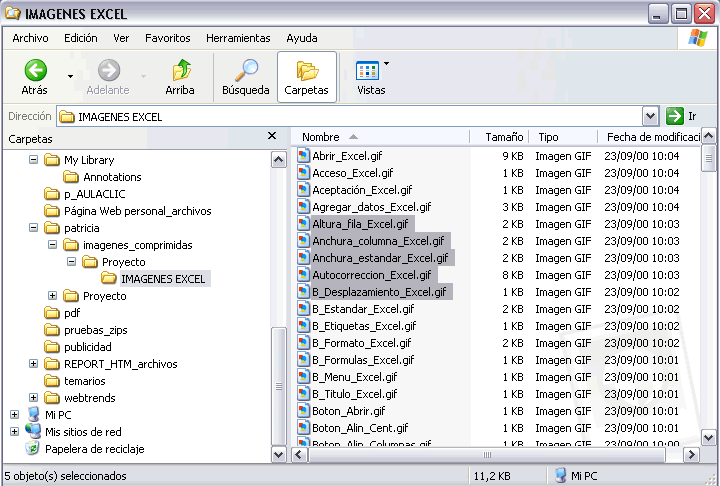The width and height of the screenshot is (720, 486).
Task: Collapse the patricia folder node
Action: point(33,228)
